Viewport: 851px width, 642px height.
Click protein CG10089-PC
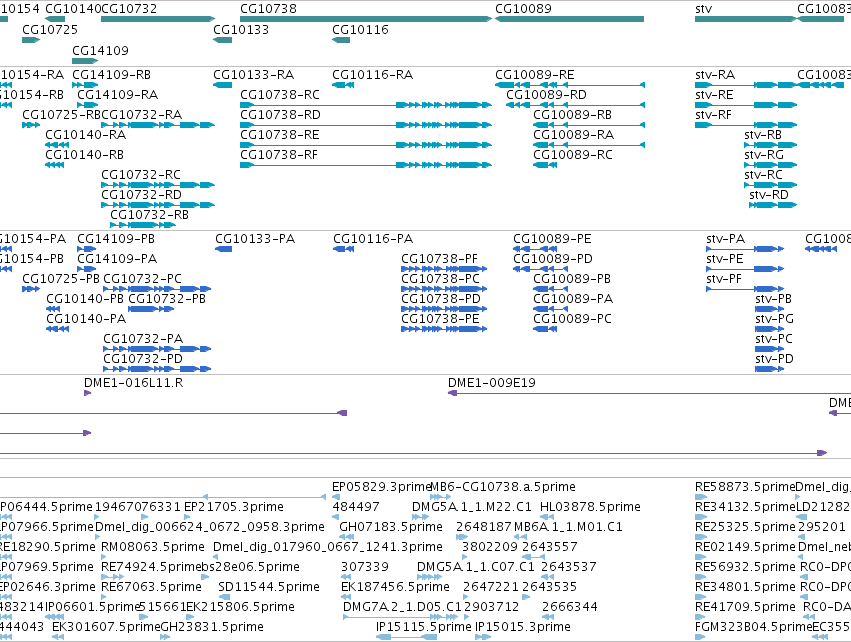[x=545, y=329]
